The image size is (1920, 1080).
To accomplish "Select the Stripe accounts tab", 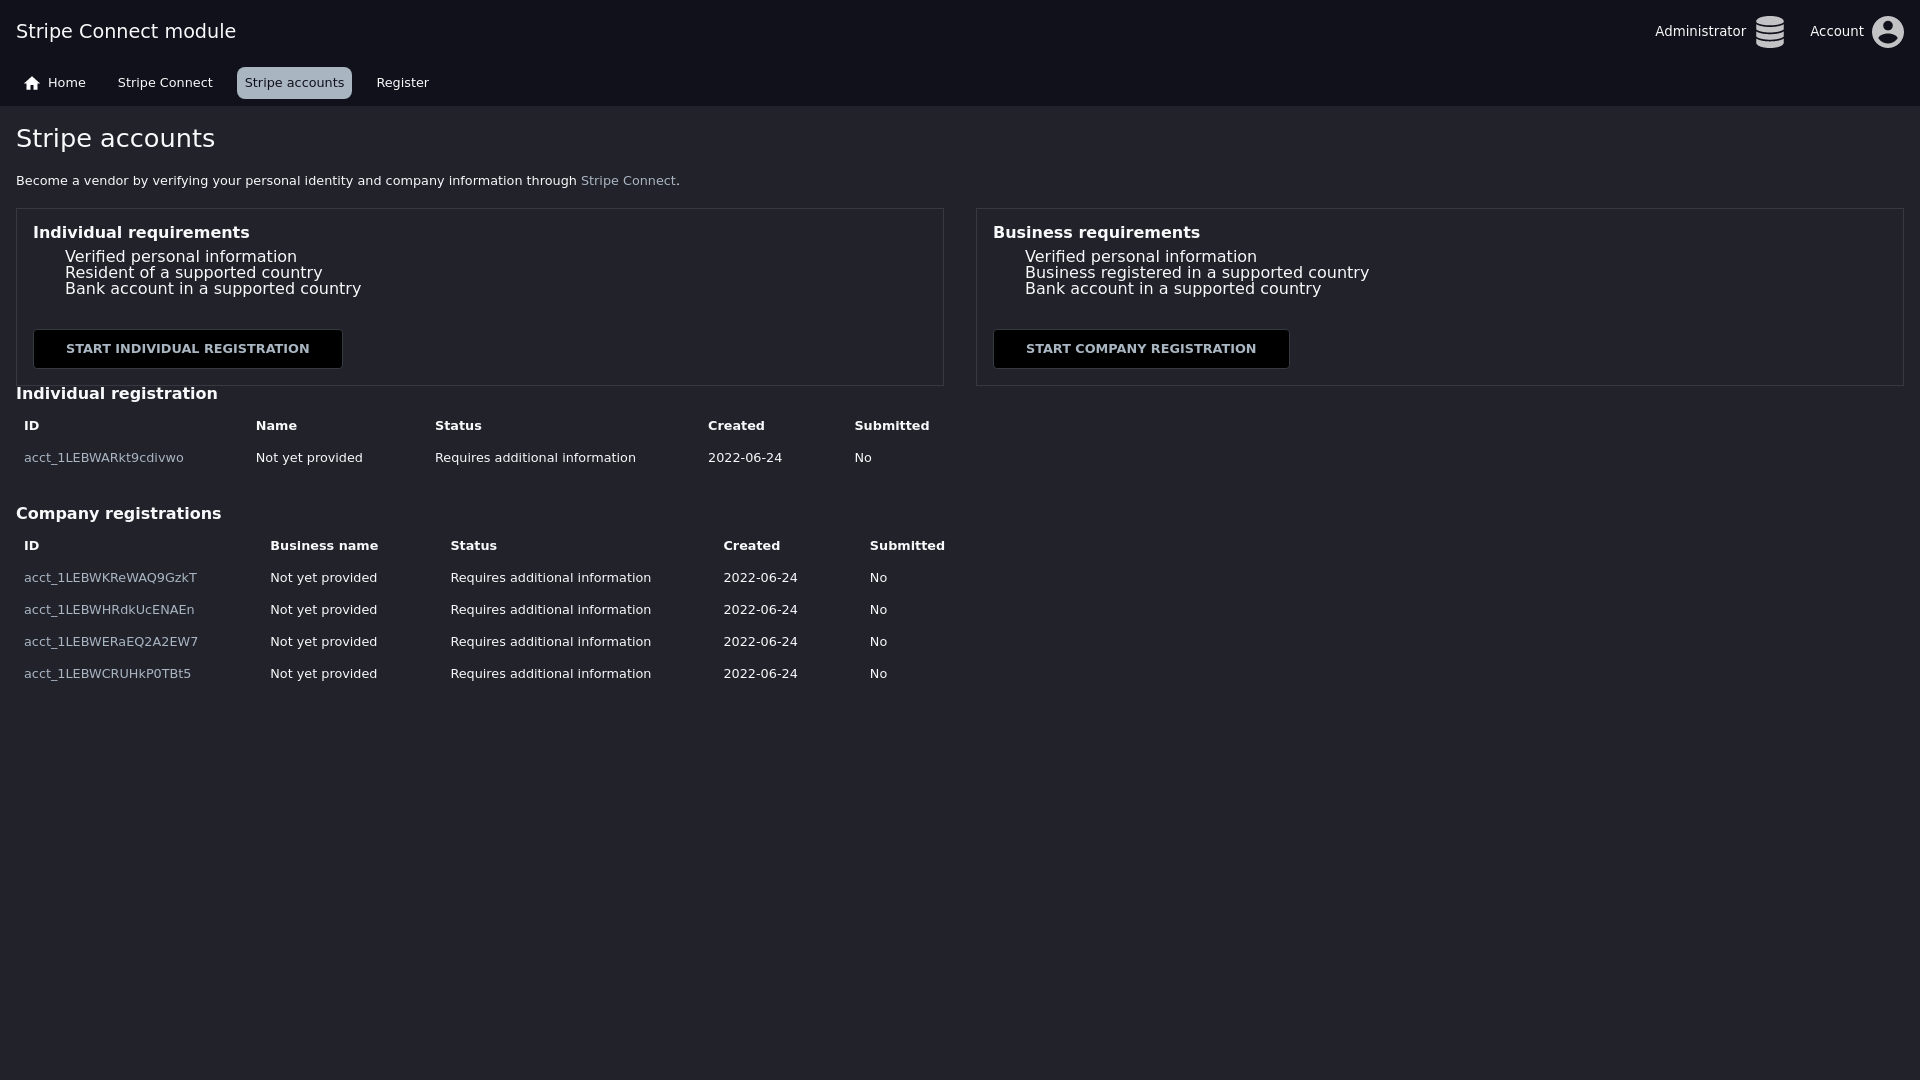I will (x=294, y=83).
